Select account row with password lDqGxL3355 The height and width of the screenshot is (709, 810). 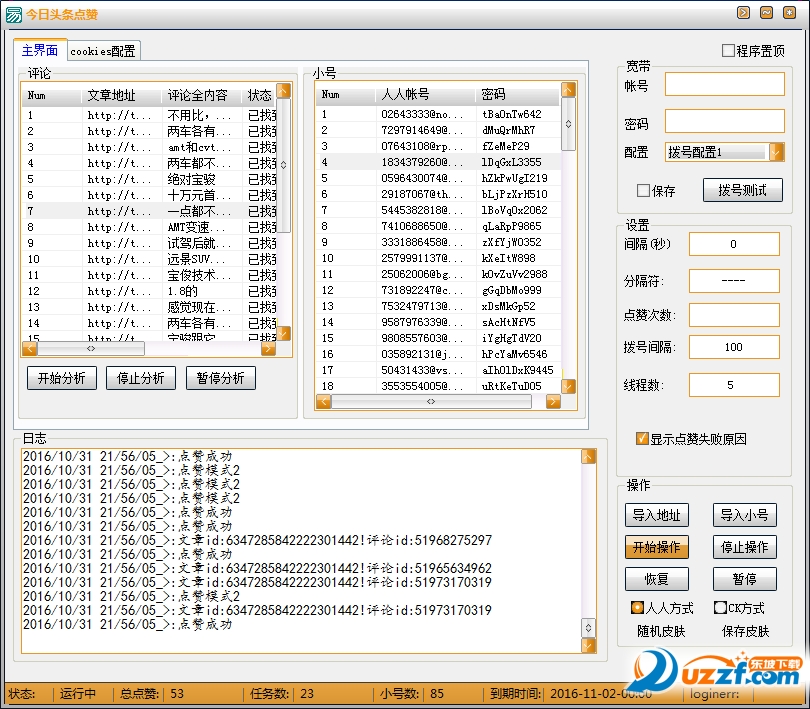[x=439, y=162]
